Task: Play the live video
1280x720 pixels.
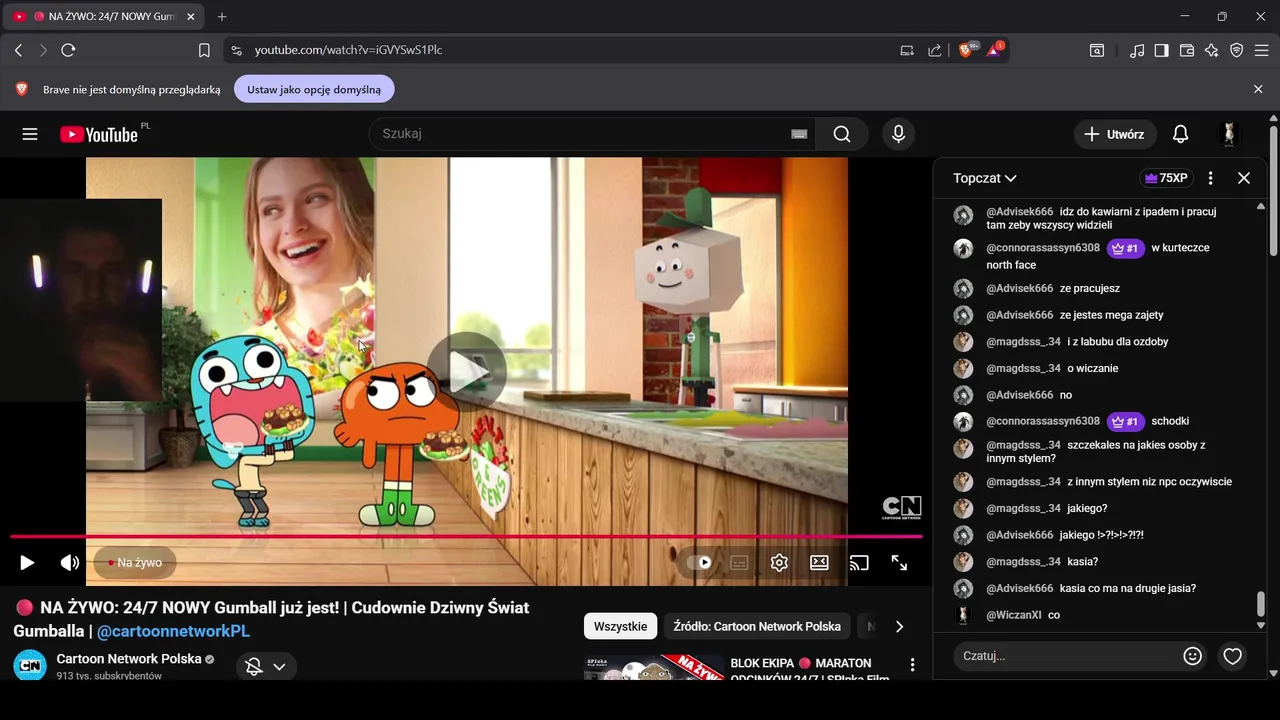Action: click(x=27, y=563)
